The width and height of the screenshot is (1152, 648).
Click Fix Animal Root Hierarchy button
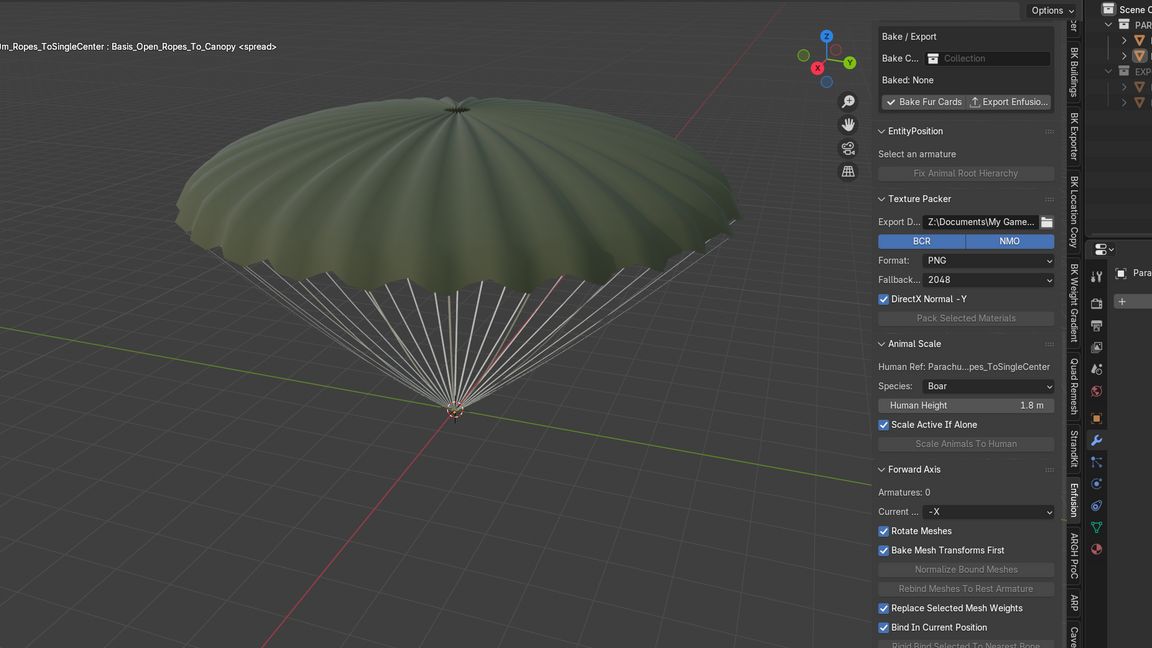pos(966,173)
